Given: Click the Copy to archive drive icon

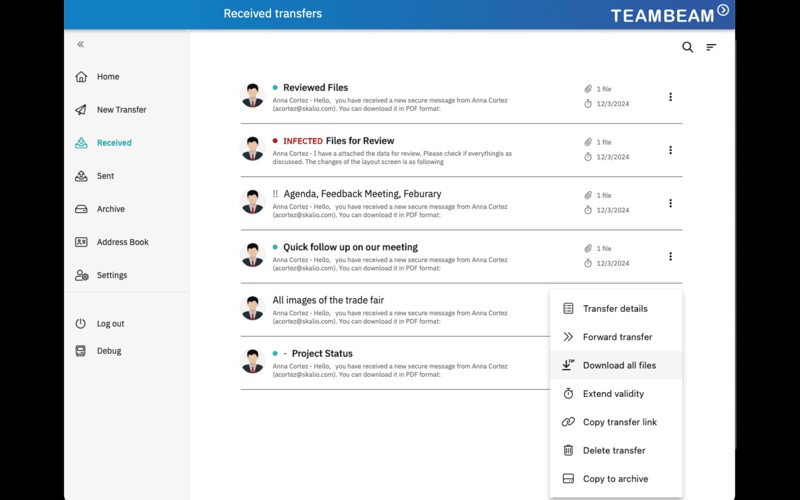Looking at the screenshot, I should [x=568, y=479].
